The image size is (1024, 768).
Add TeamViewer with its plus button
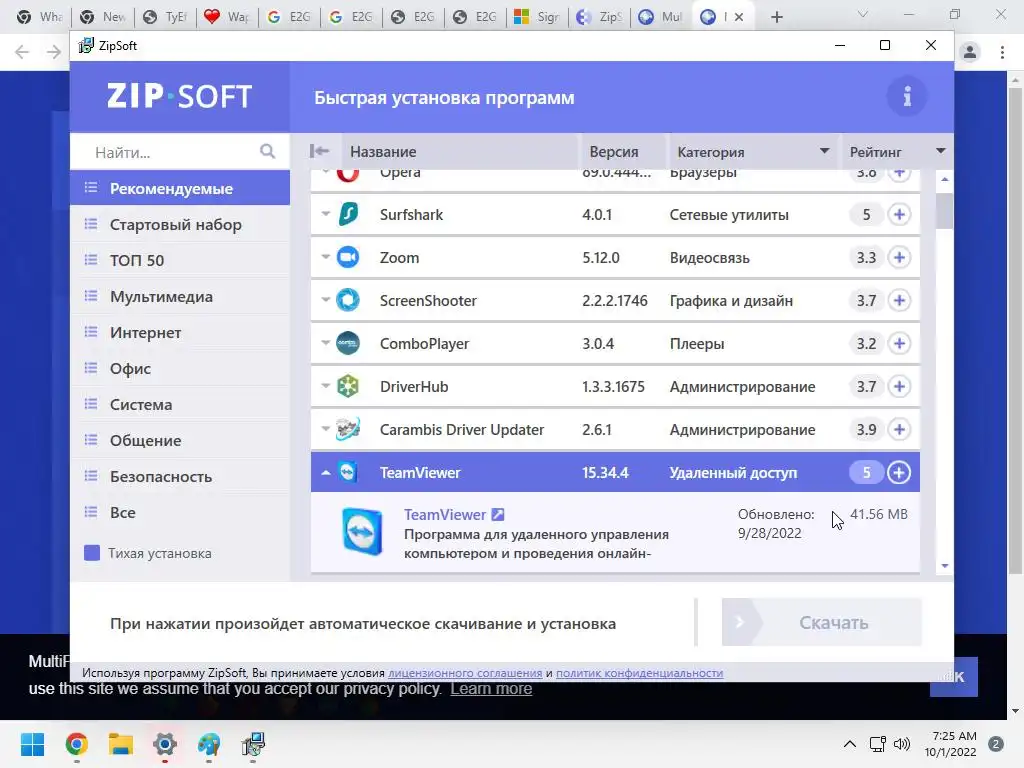click(899, 472)
